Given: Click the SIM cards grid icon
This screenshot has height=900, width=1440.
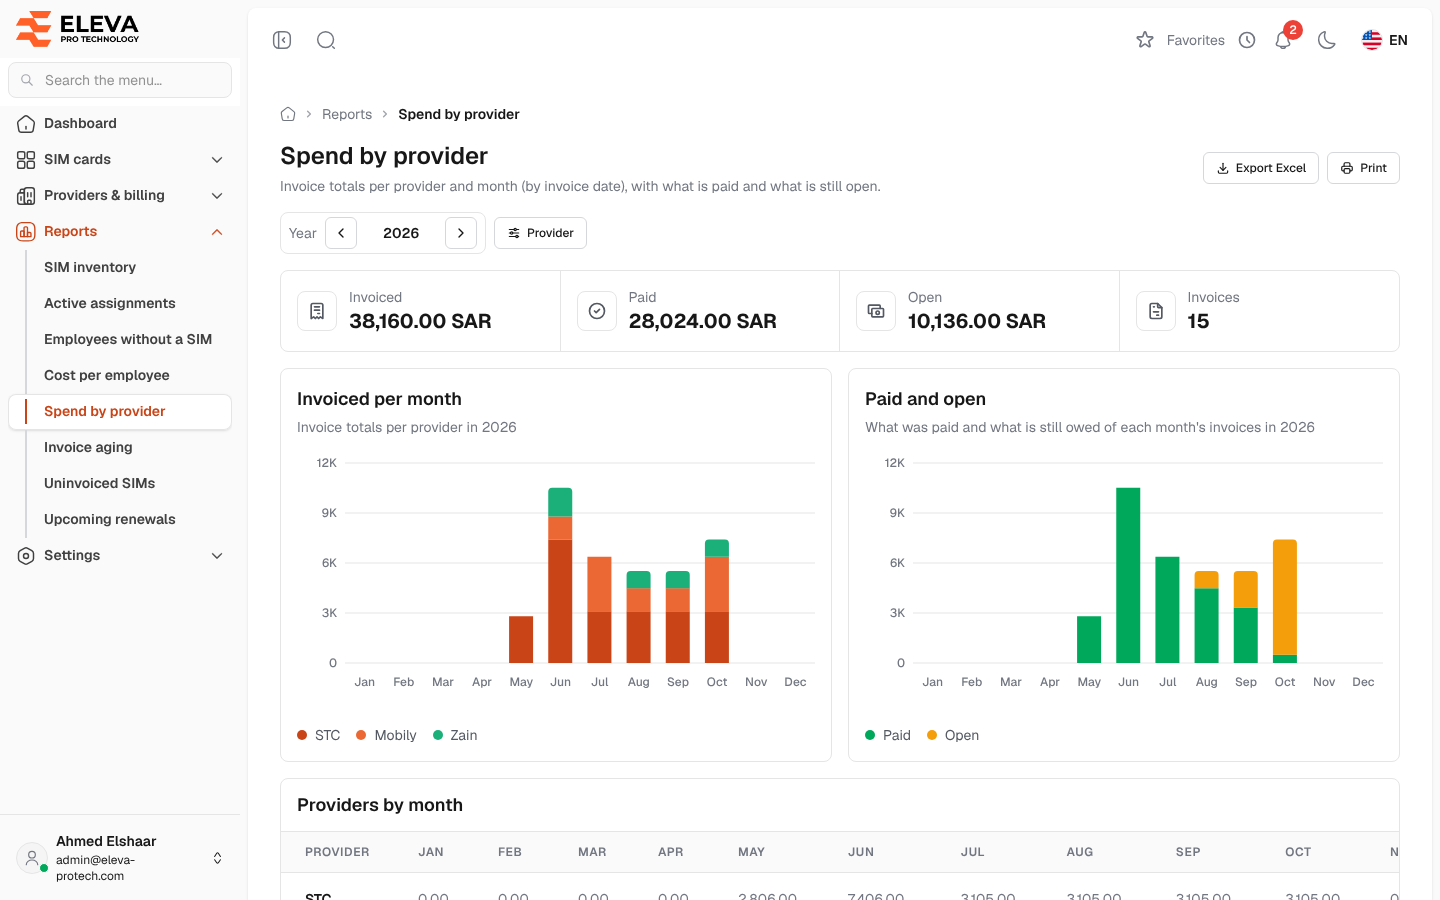Looking at the screenshot, I should tap(26, 160).
